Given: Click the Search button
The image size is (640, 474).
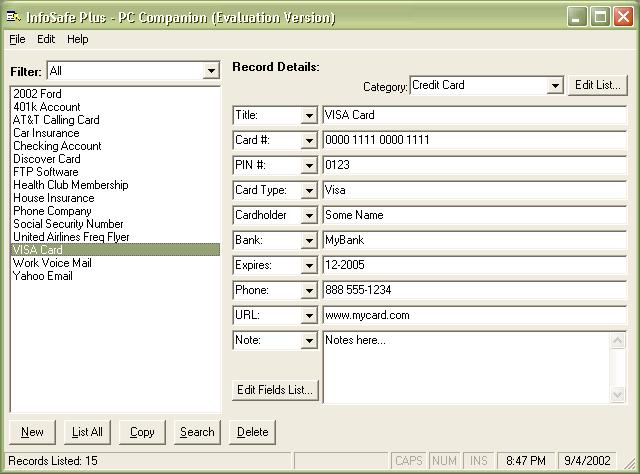Looking at the screenshot, I should pyautogui.click(x=197, y=432).
